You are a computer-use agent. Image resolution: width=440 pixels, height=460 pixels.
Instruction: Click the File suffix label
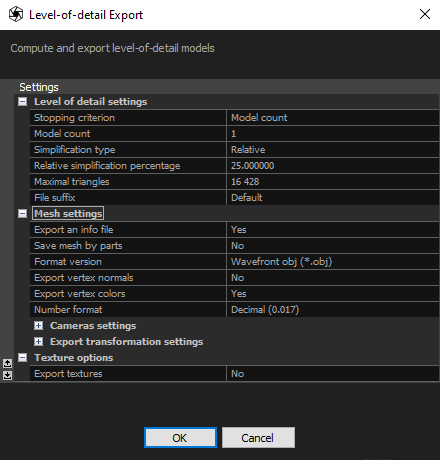55,198
